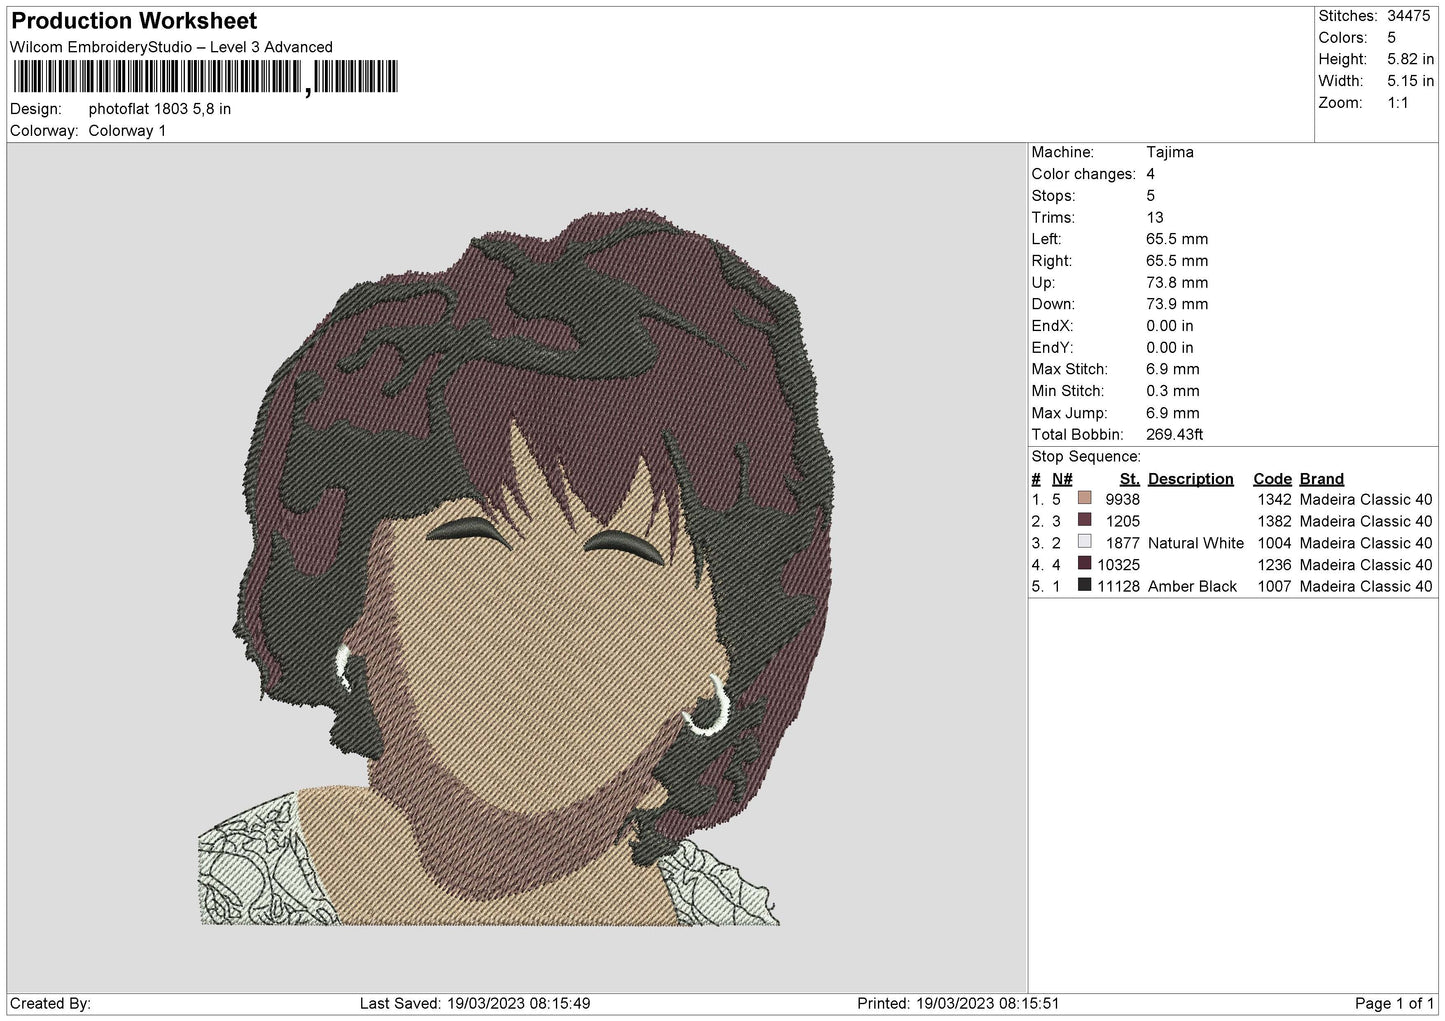
Task: Click the Zoom value 1:1
Action: [x=1398, y=103]
